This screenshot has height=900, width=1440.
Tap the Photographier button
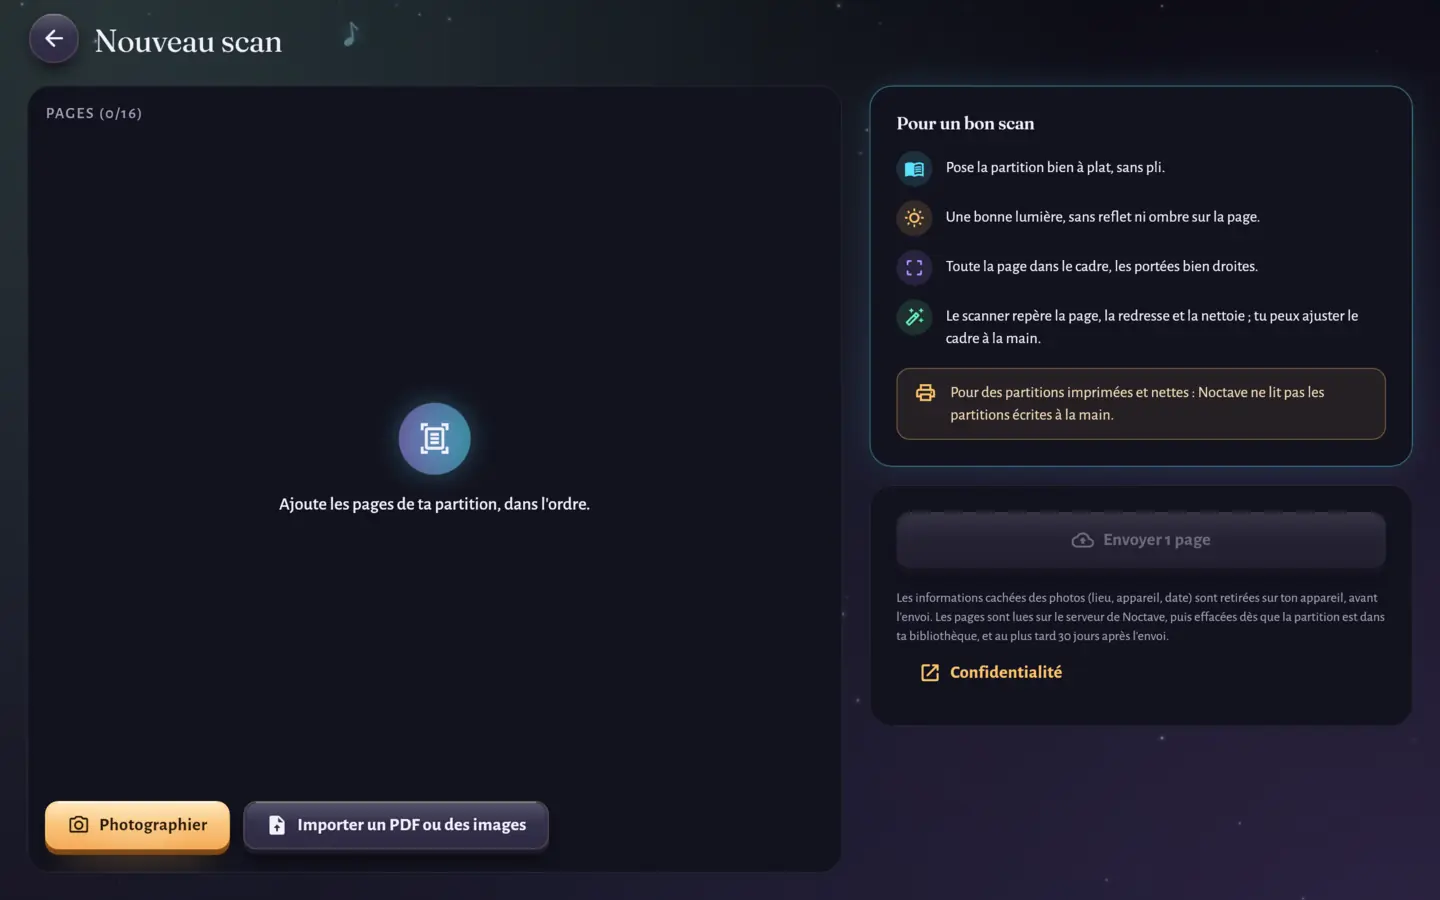(x=137, y=825)
